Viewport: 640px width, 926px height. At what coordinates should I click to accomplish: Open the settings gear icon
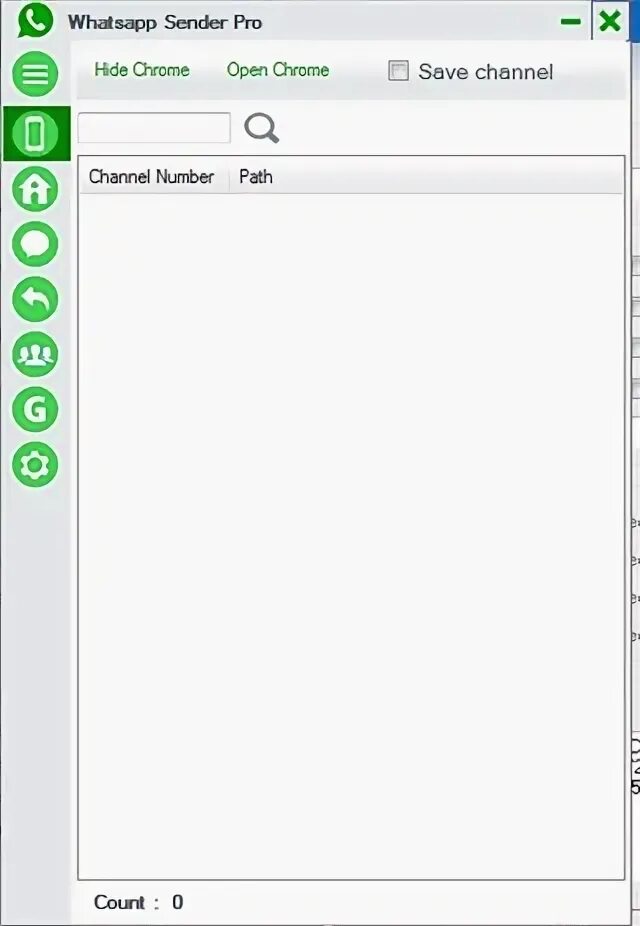tap(35, 465)
